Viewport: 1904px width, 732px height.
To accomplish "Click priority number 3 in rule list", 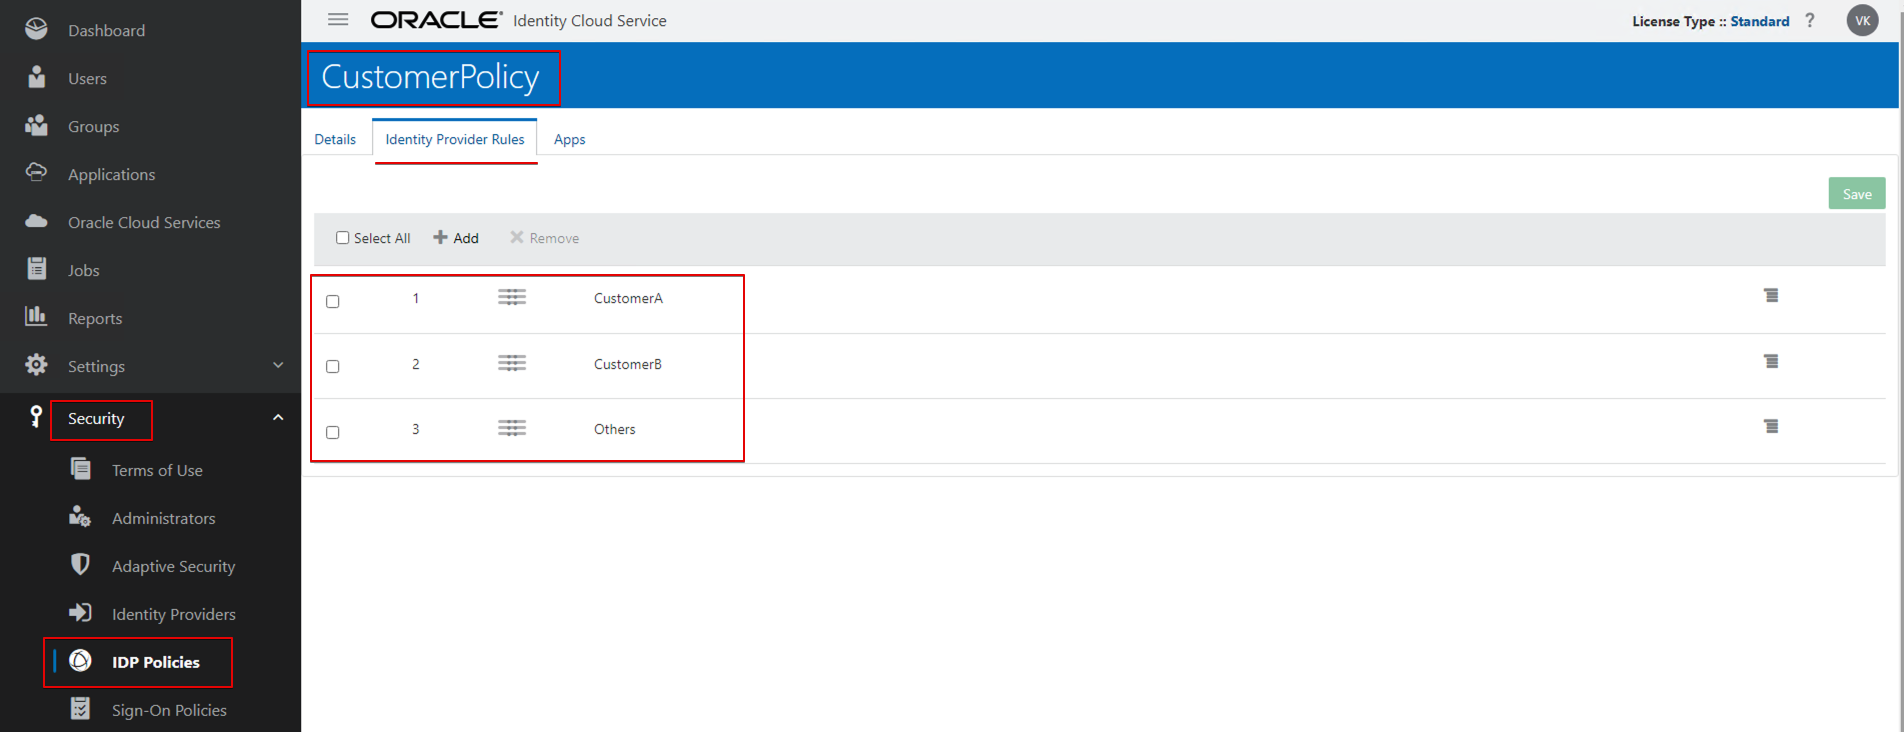I will [416, 429].
